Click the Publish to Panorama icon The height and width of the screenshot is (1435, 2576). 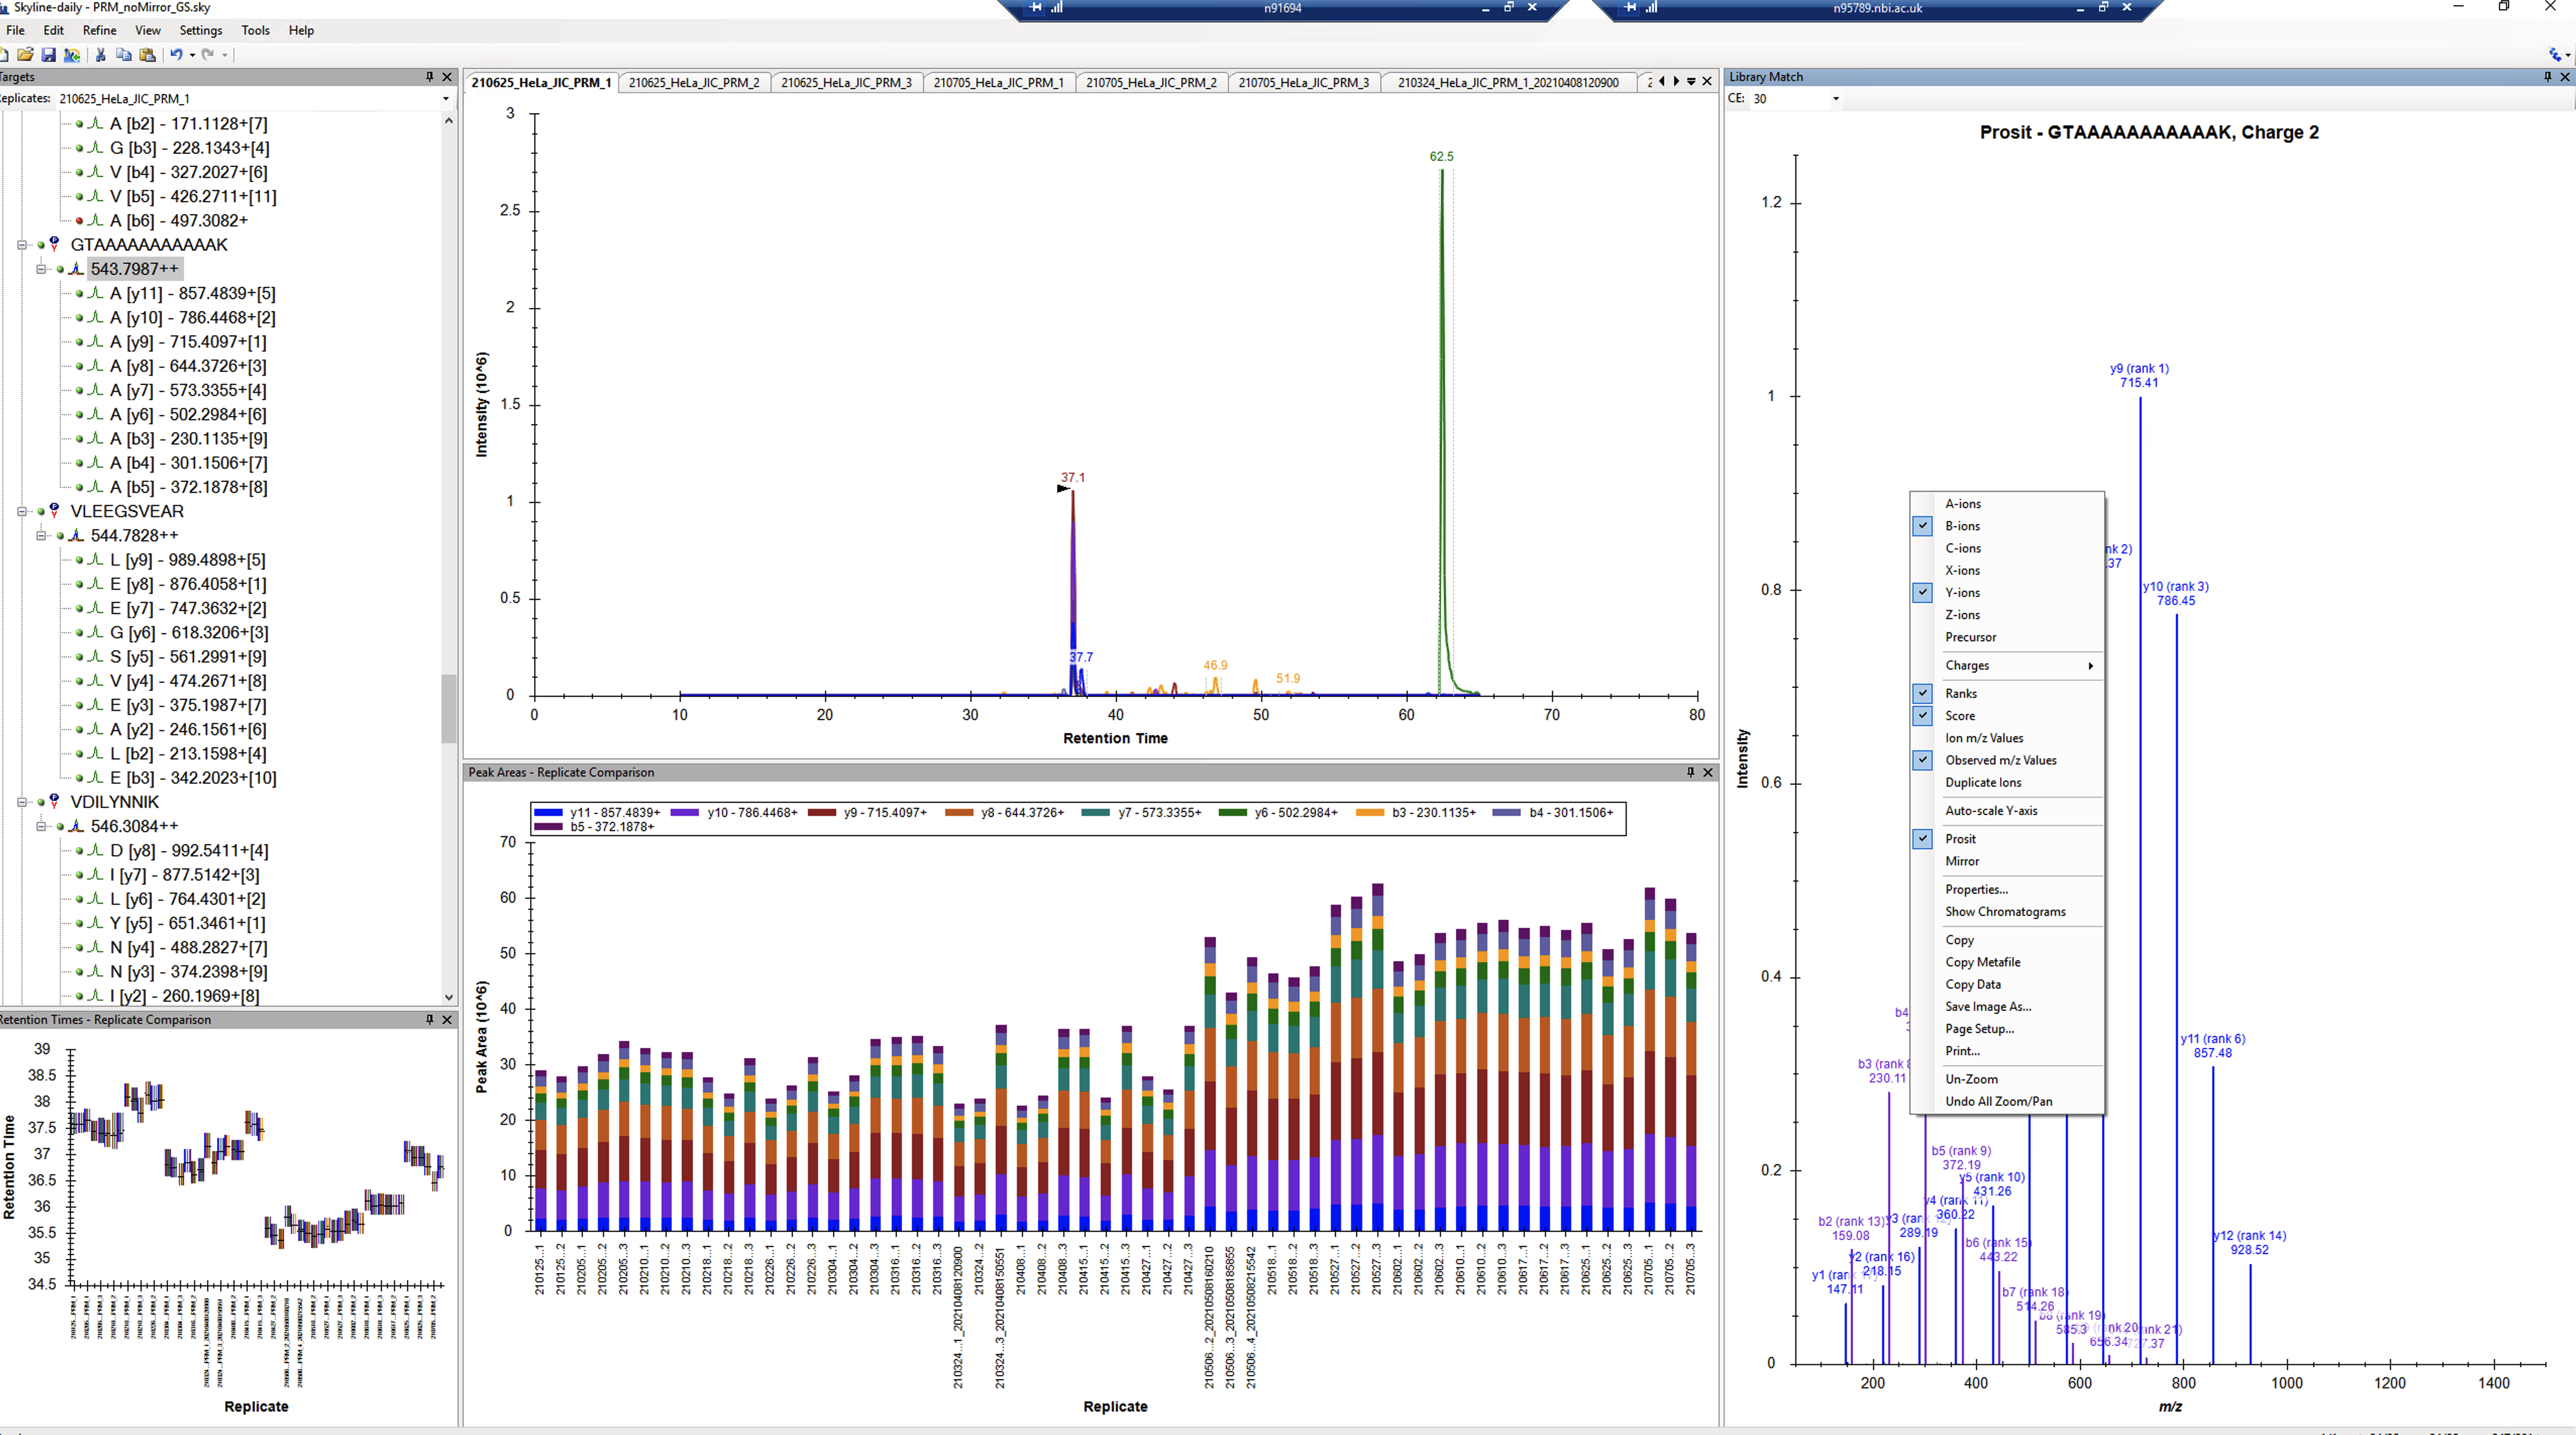pyautogui.click(x=72, y=55)
